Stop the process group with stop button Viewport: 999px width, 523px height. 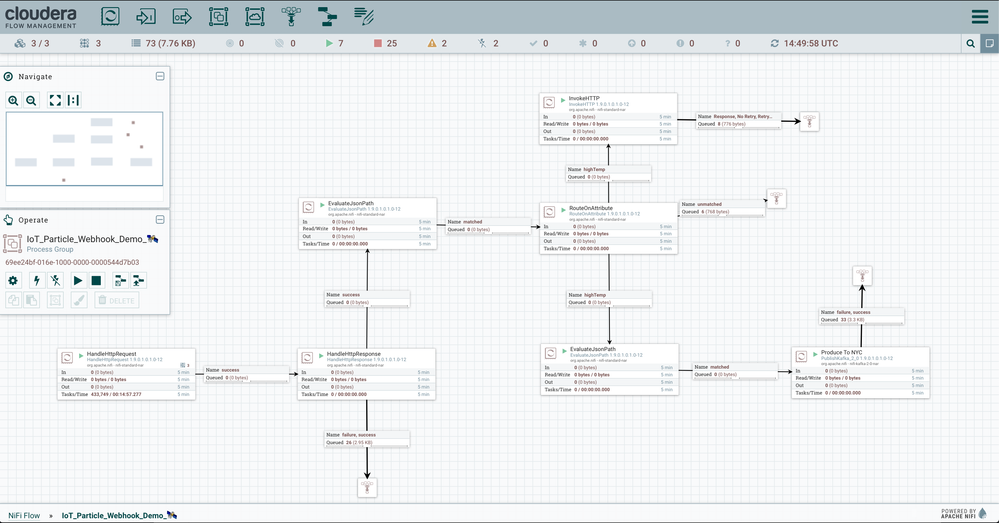click(96, 280)
